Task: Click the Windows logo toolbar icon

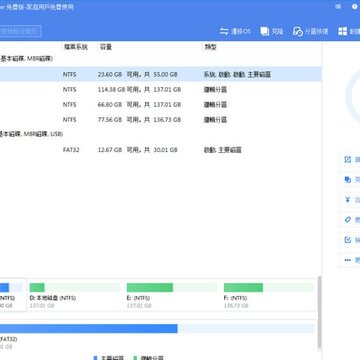Action: tap(342, 31)
